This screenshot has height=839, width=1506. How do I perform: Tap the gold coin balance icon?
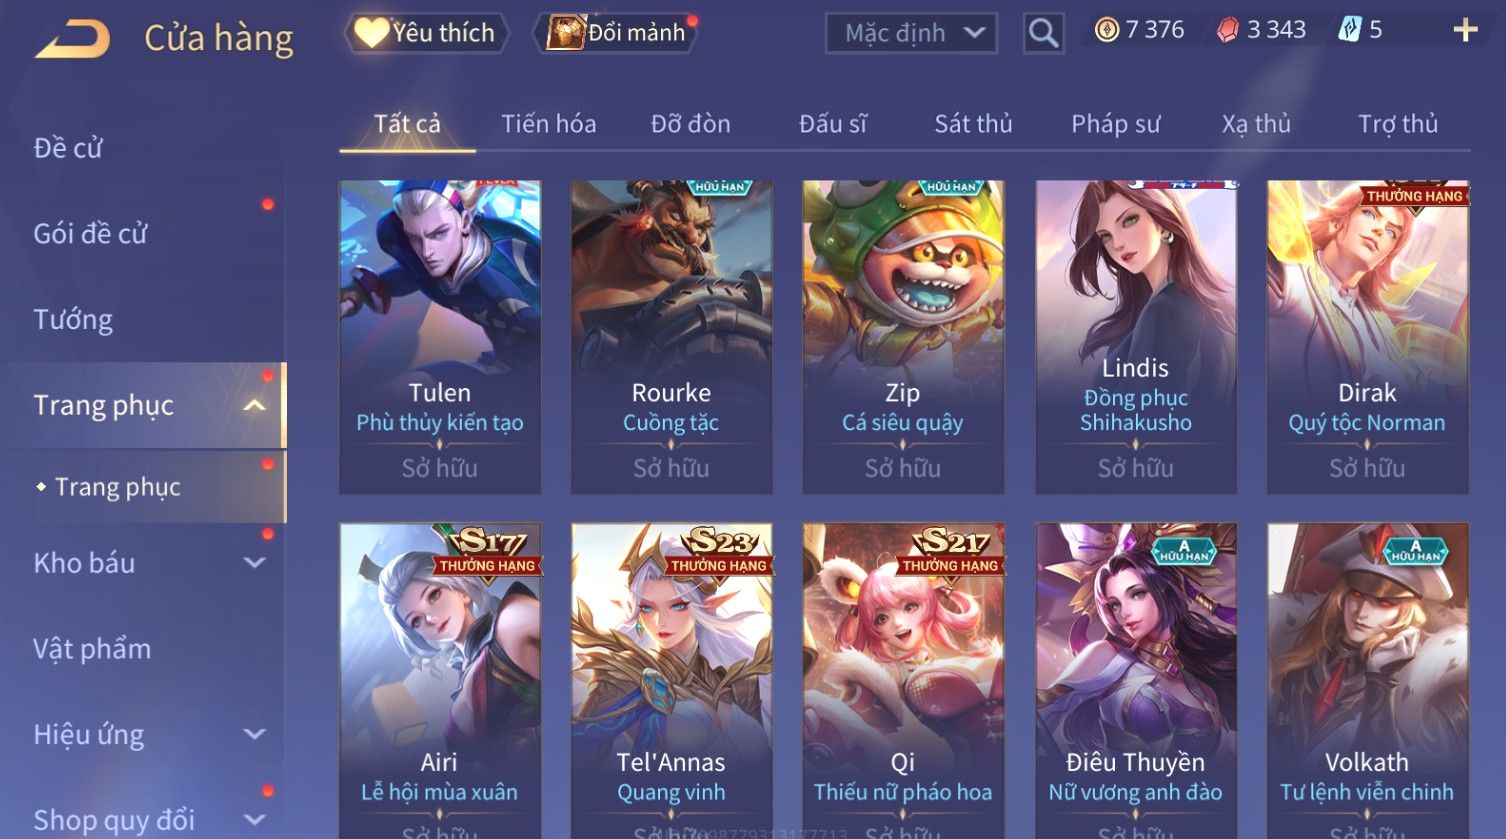[x=1106, y=30]
